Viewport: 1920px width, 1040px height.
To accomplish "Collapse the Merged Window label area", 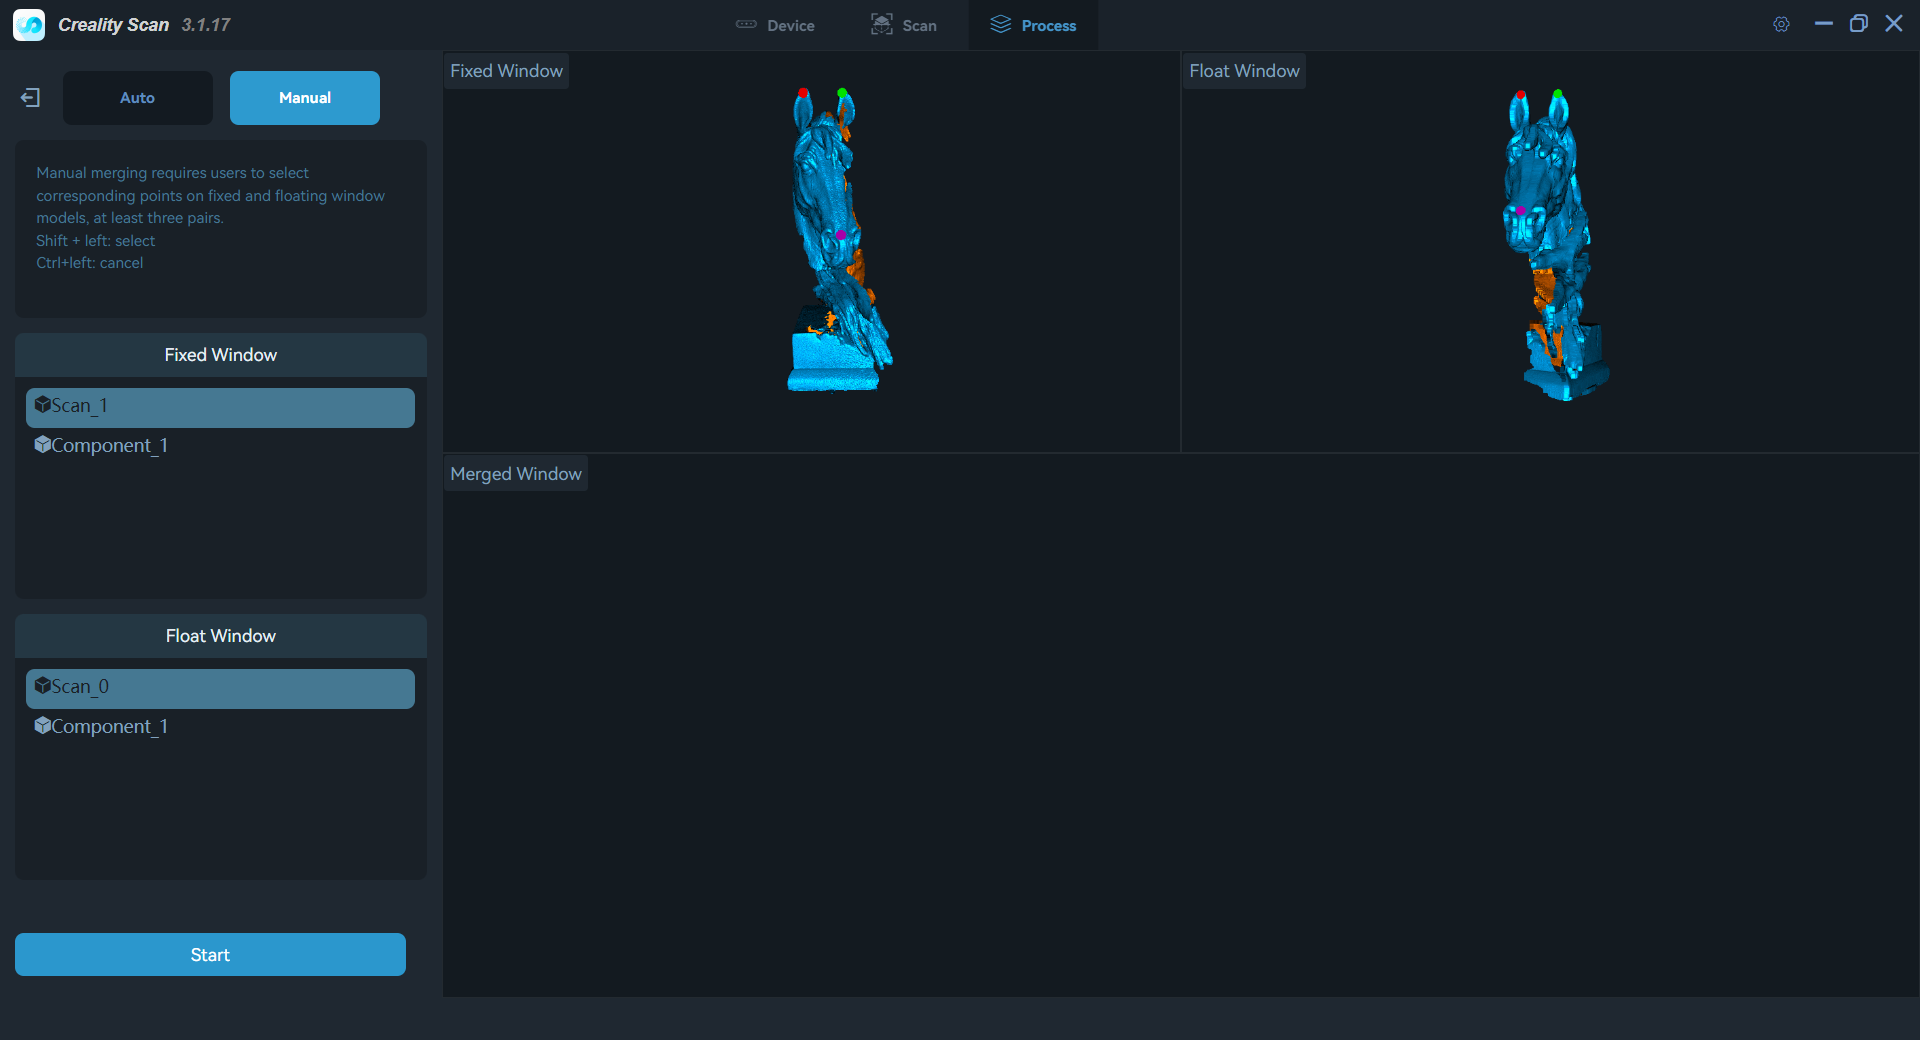I will click(x=515, y=473).
